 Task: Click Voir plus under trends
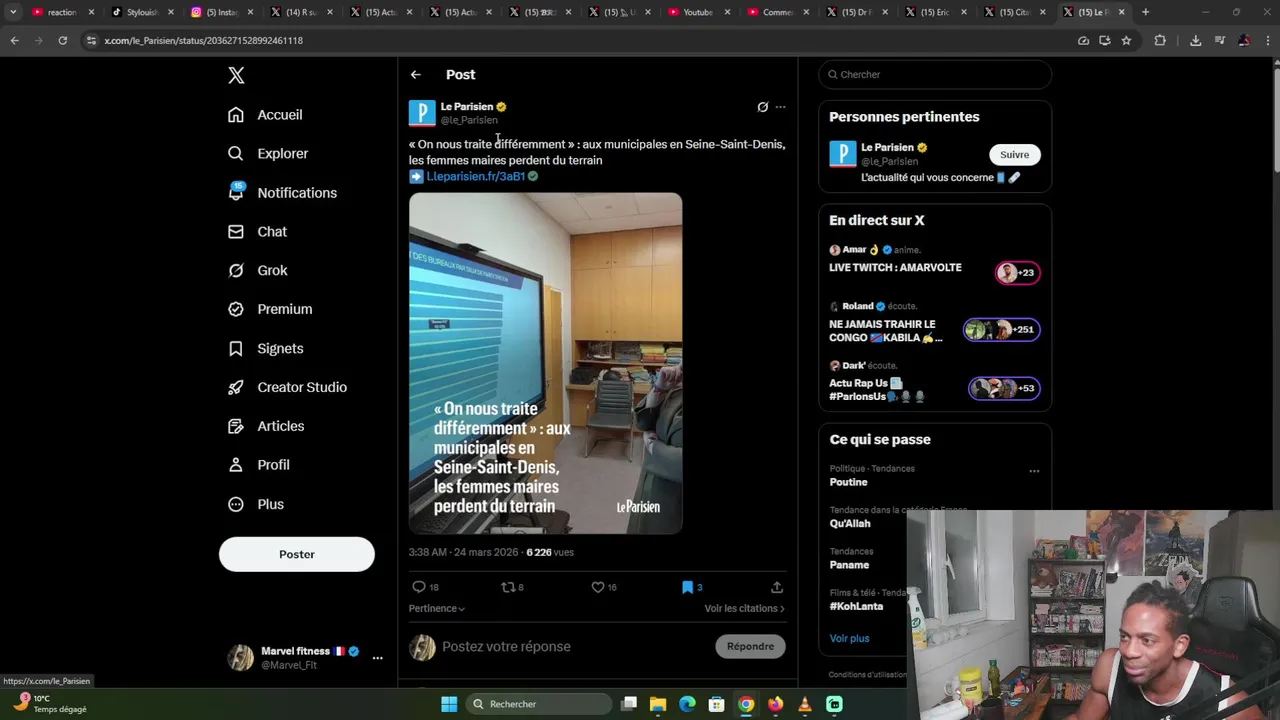849,639
